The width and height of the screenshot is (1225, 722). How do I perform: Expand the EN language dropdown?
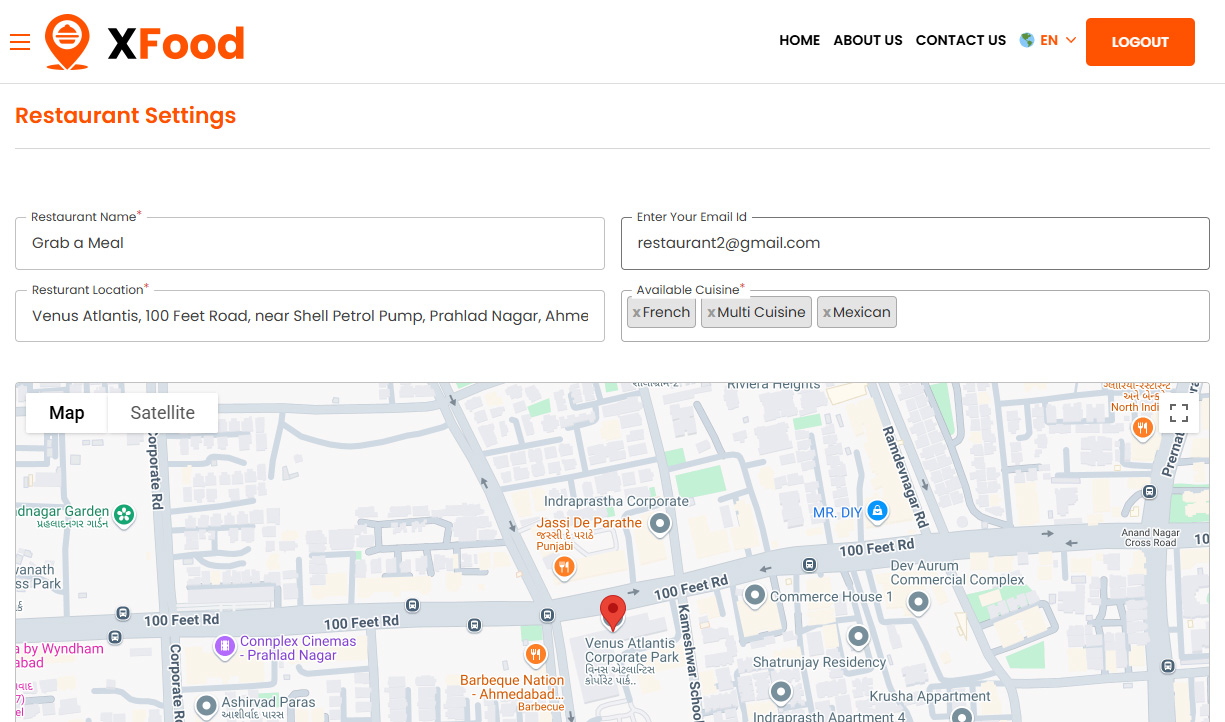[x=1048, y=41]
